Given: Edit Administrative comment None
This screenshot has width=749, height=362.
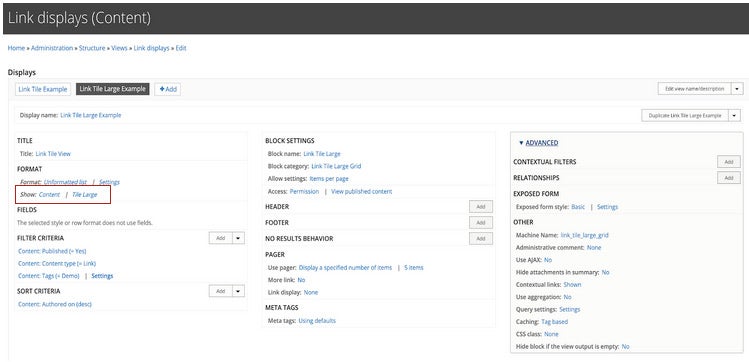Looking at the screenshot, I should coord(594,247).
